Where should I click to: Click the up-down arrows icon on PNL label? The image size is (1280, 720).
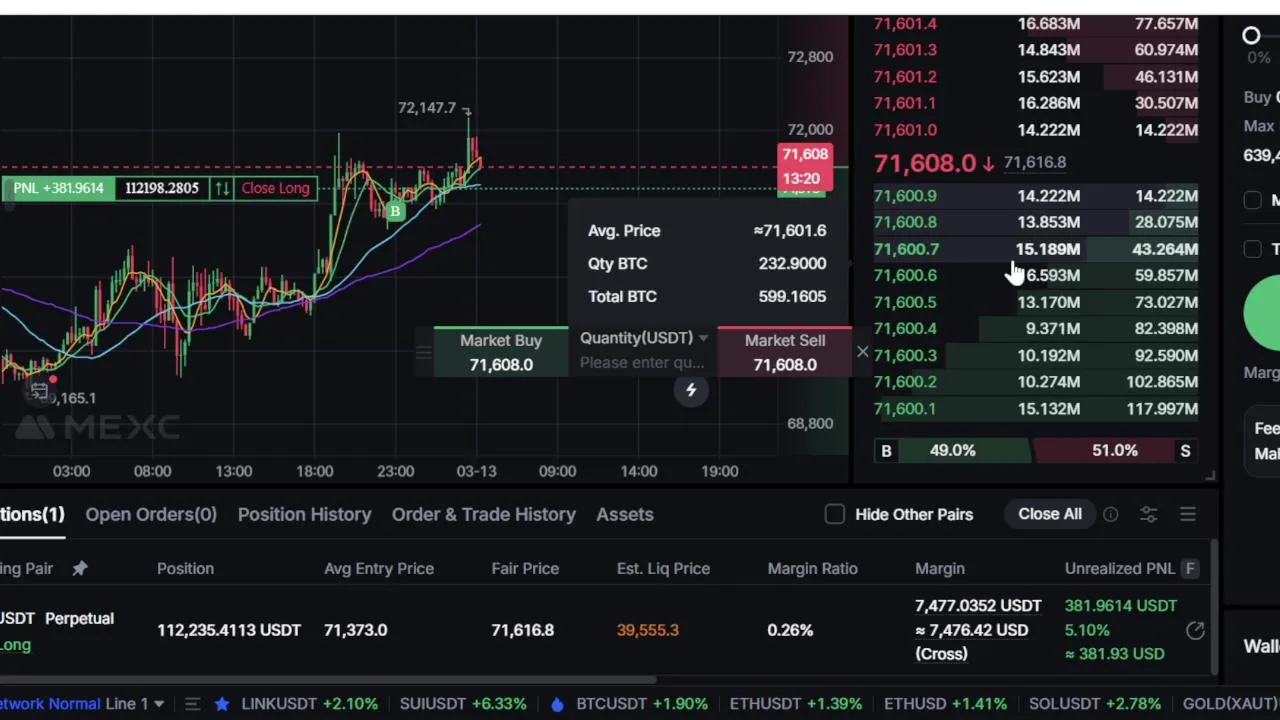coord(221,188)
